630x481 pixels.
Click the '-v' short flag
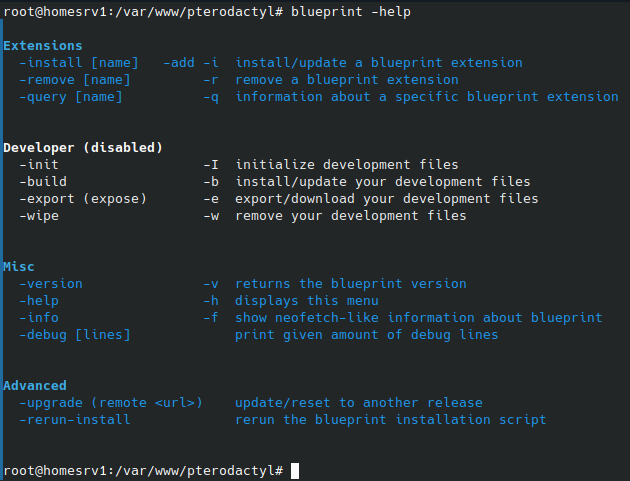[211, 284]
